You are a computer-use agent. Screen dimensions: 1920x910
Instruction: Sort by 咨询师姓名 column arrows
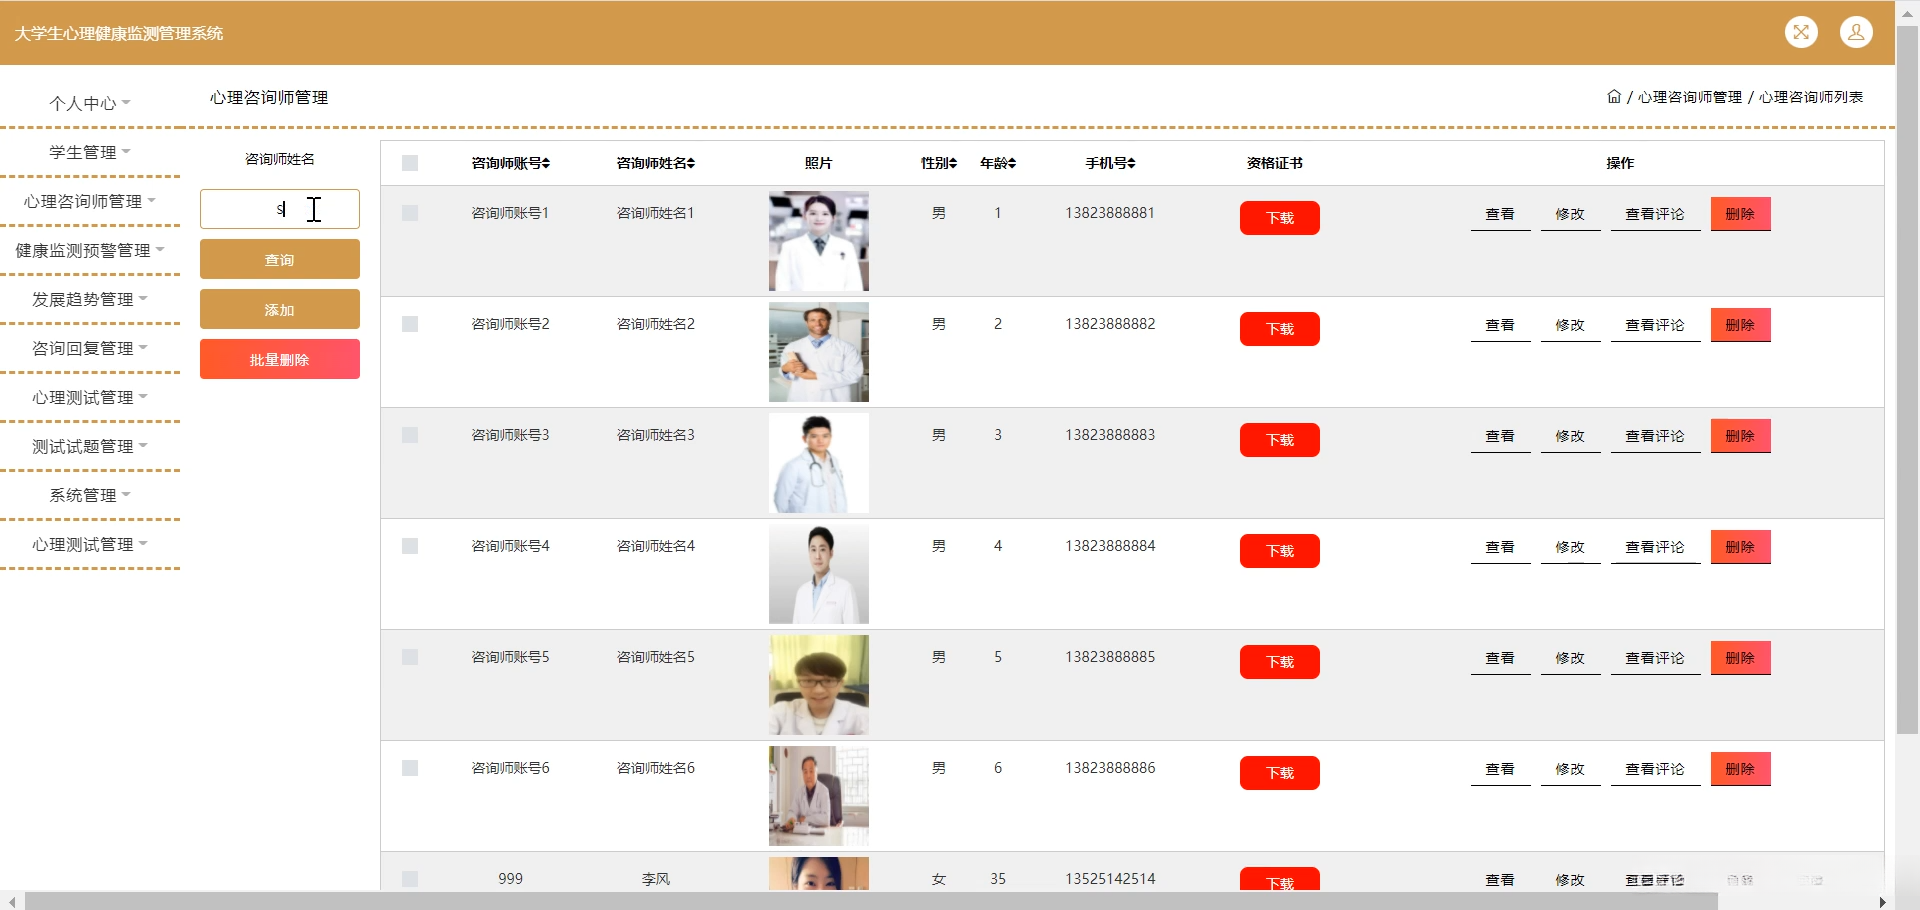pyautogui.click(x=691, y=163)
